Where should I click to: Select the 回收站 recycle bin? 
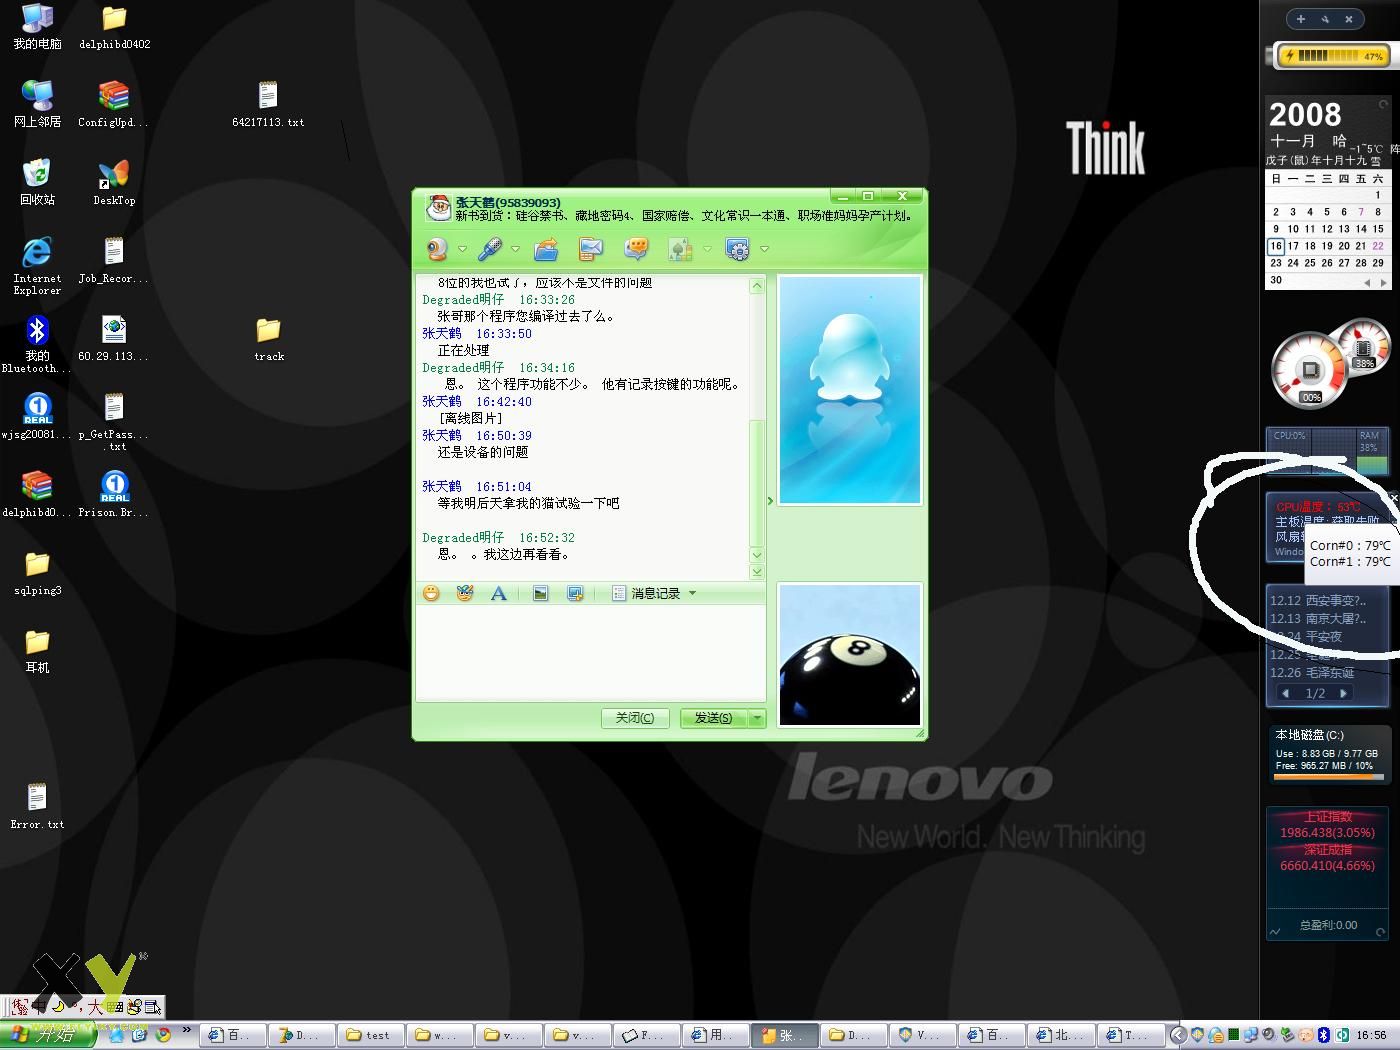[37, 182]
